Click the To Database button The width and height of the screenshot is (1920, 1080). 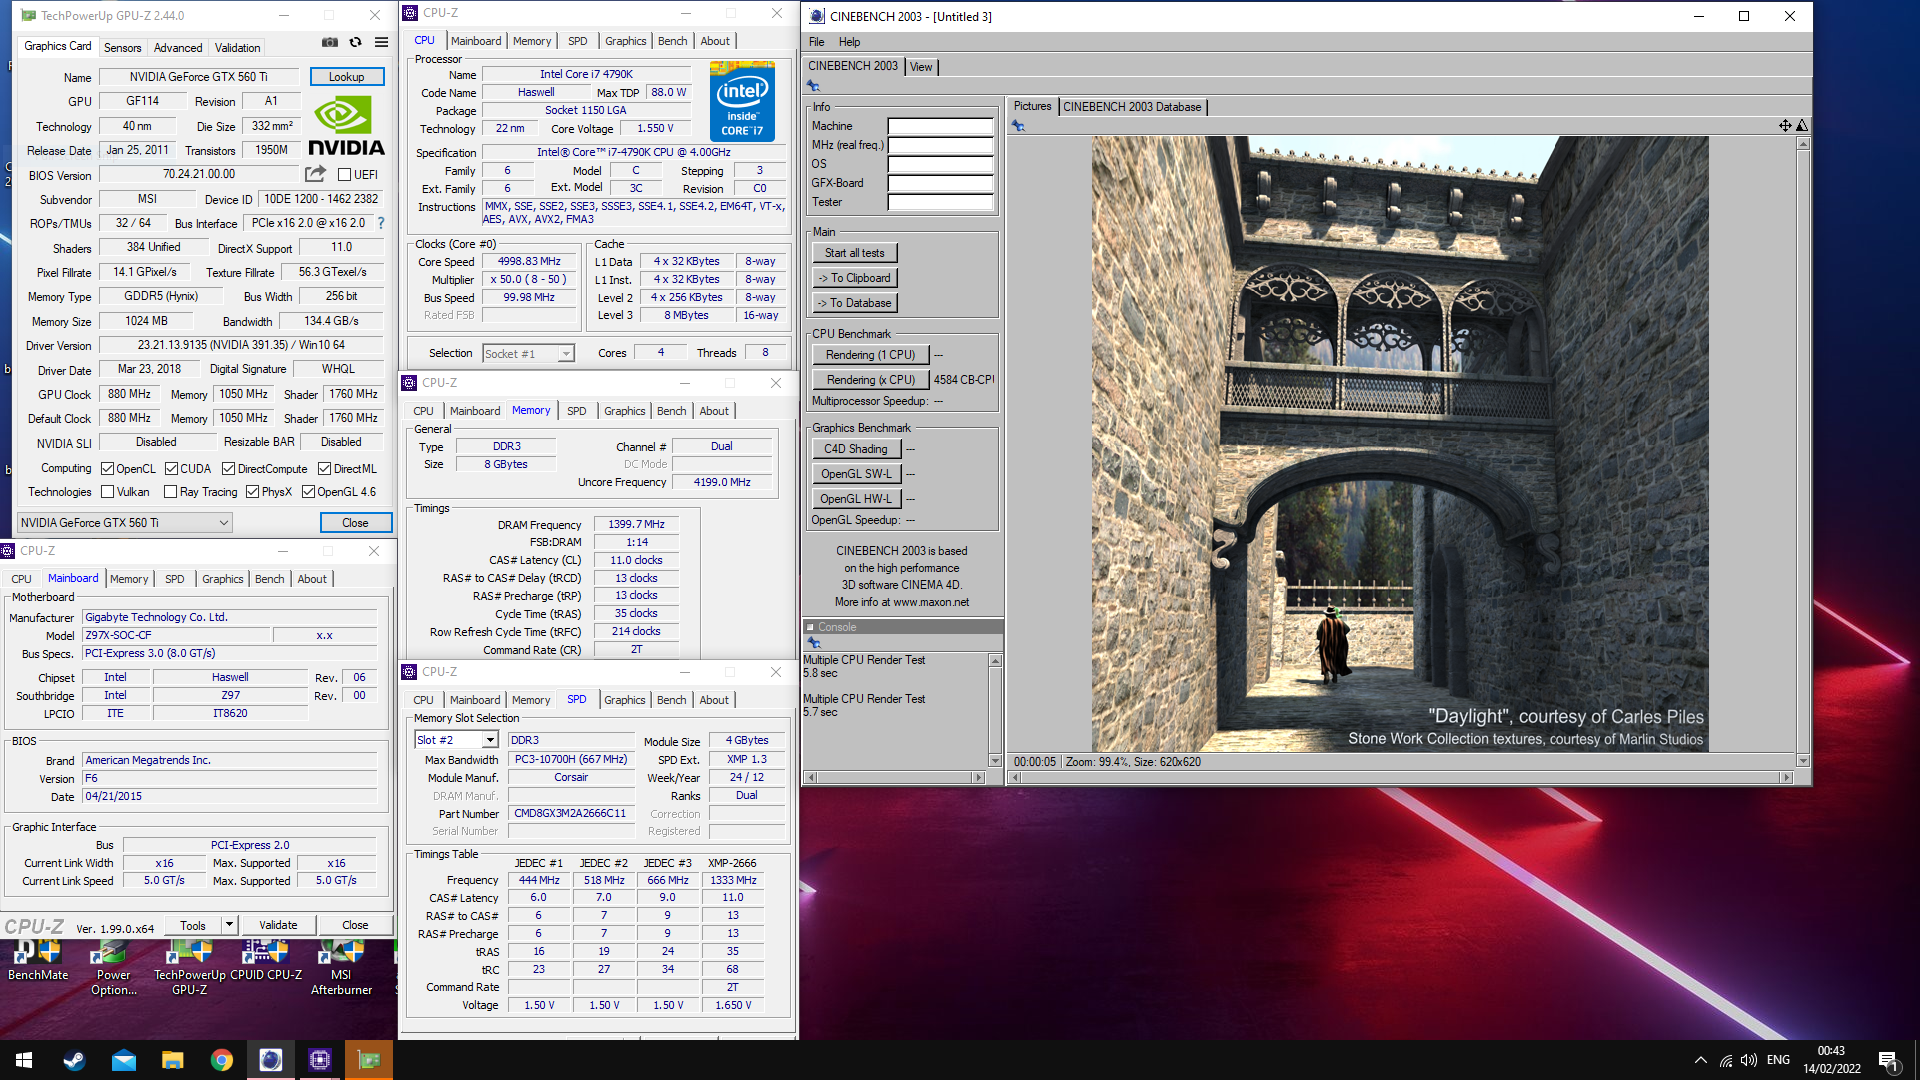(x=854, y=303)
